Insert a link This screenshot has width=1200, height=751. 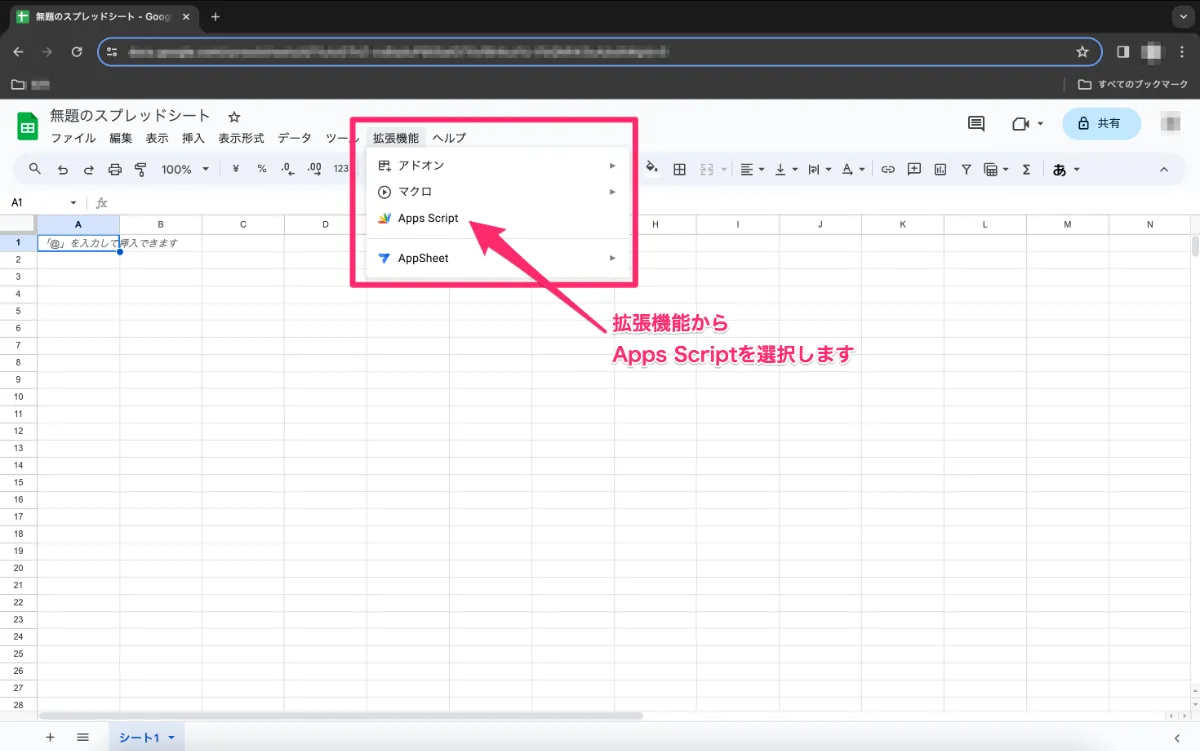click(x=887, y=169)
